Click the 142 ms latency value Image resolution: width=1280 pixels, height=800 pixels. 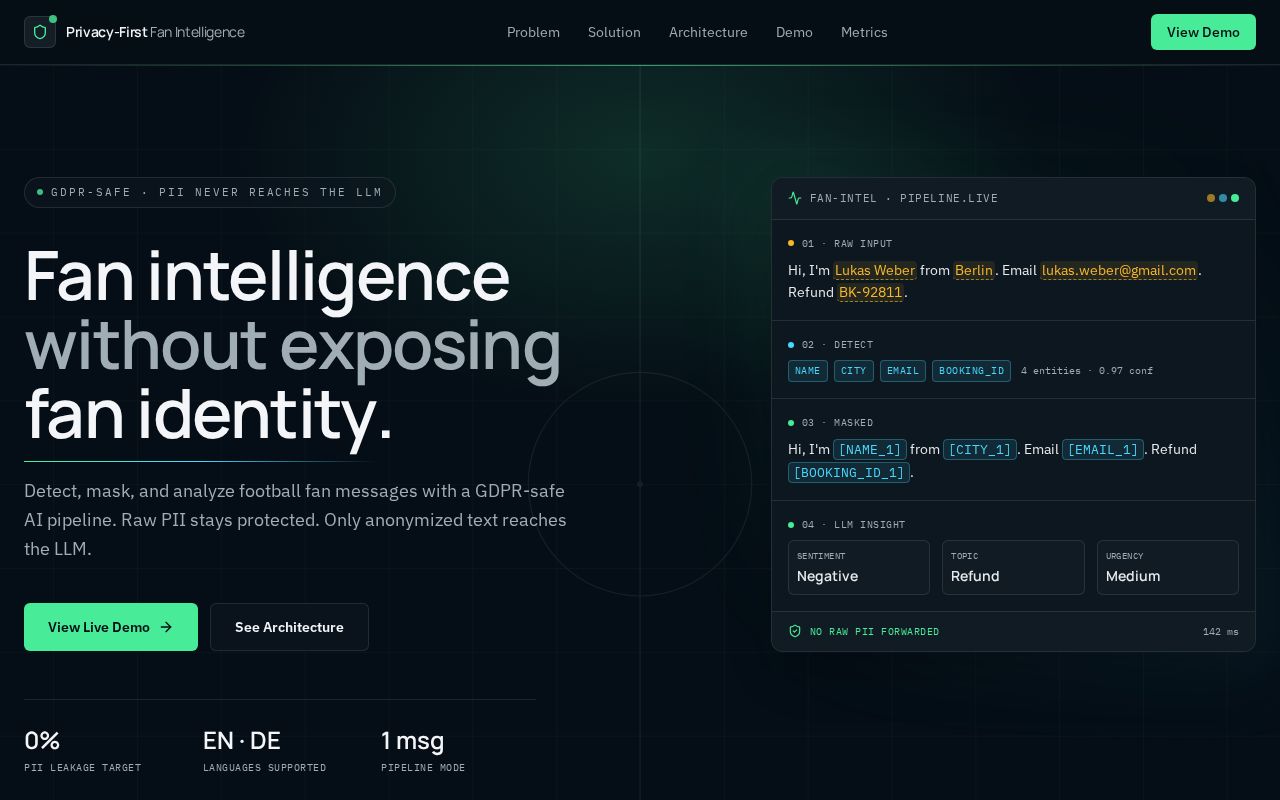1221,632
